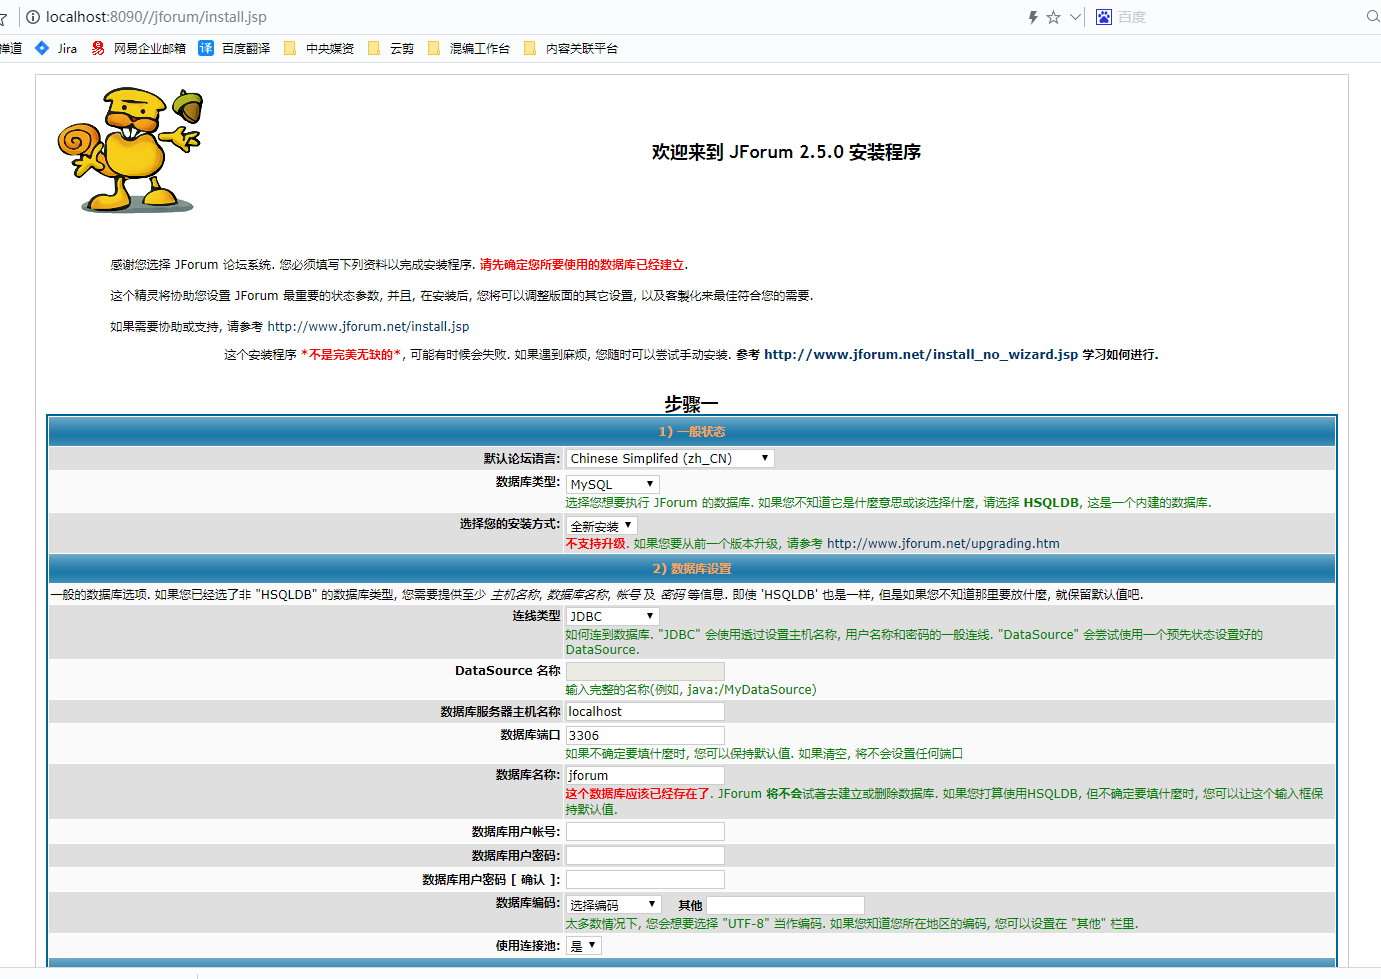Click the database user password field
Viewport: 1381px width, 979px height.
tap(645, 855)
